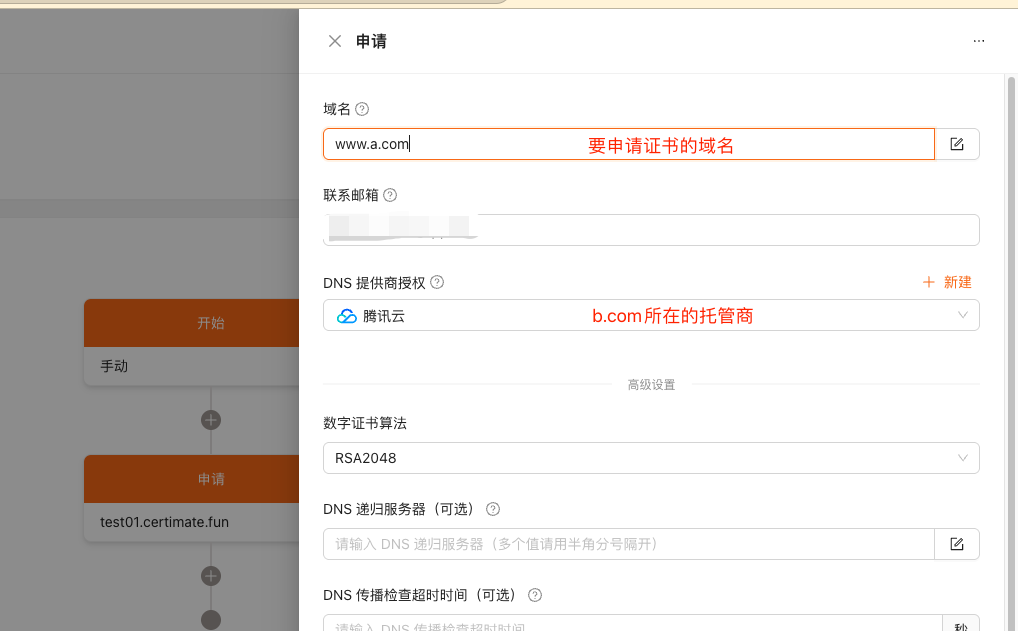Click the drawer's vertical scrollbar
This screenshot has height=631, width=1018.
tap(1011, 351)
